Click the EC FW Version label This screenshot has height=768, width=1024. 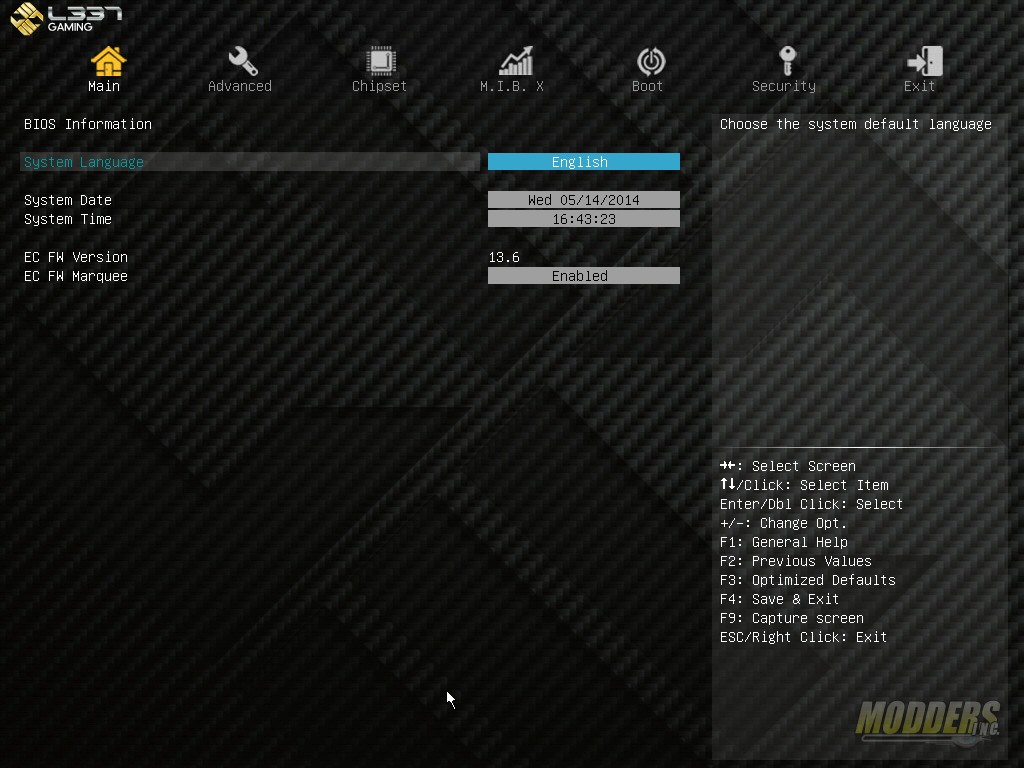click(x=76, y=257)
